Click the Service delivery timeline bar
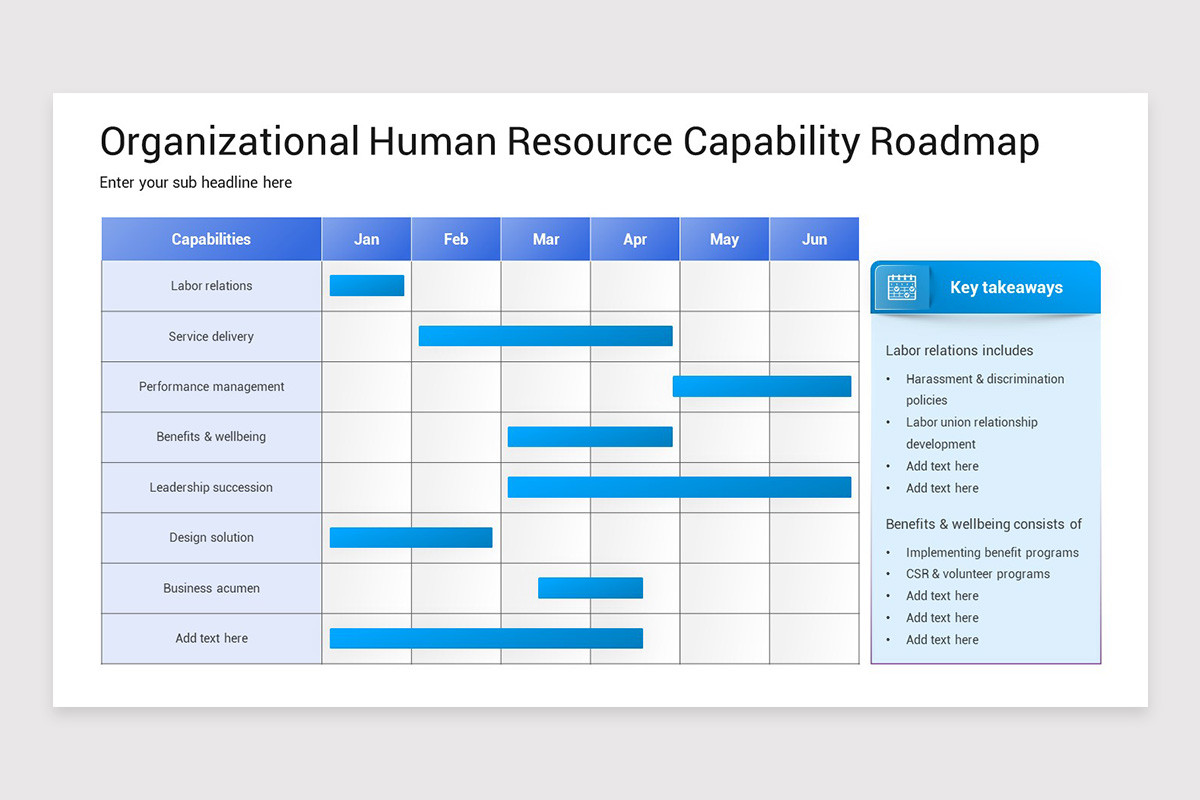Image resolution: width=1200 pixels, height=800 pixels. pos(546,336)
